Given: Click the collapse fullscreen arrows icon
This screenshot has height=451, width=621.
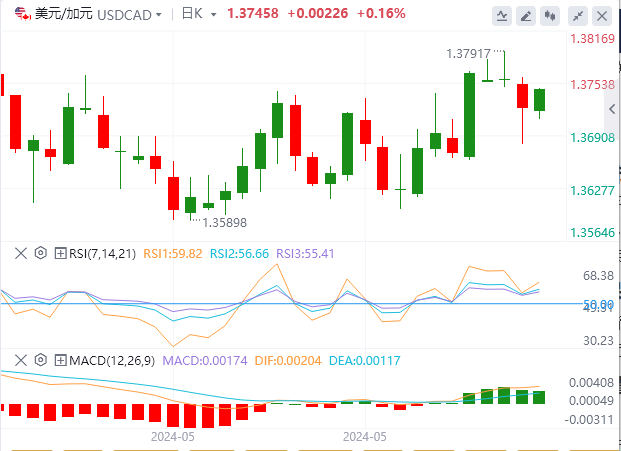Looking at the screenshot, I should pyautogui.click(x=578, y=16).
